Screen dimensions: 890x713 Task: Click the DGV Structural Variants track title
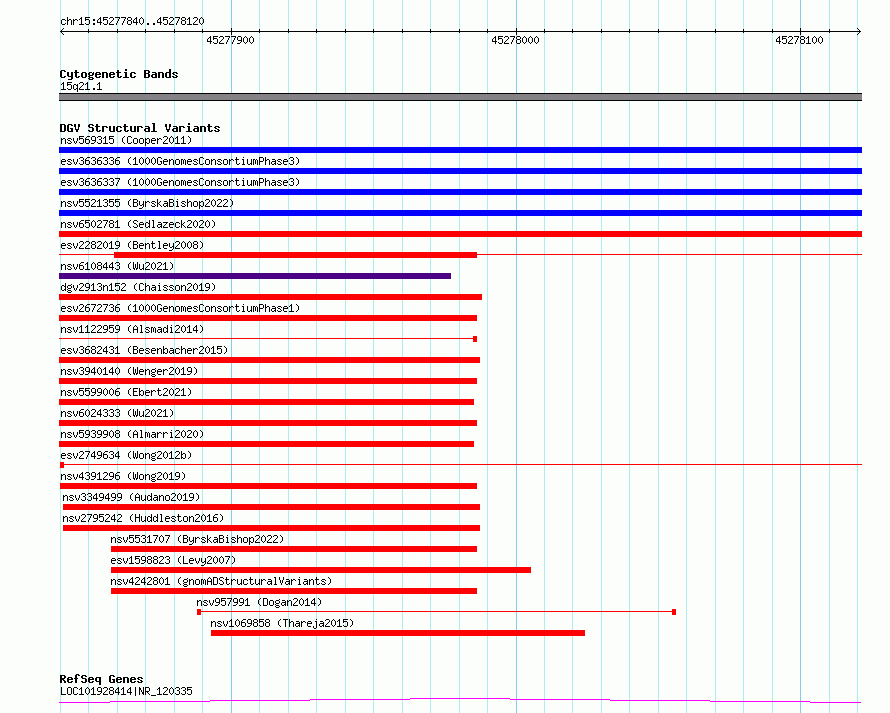[x=140, y=128]
